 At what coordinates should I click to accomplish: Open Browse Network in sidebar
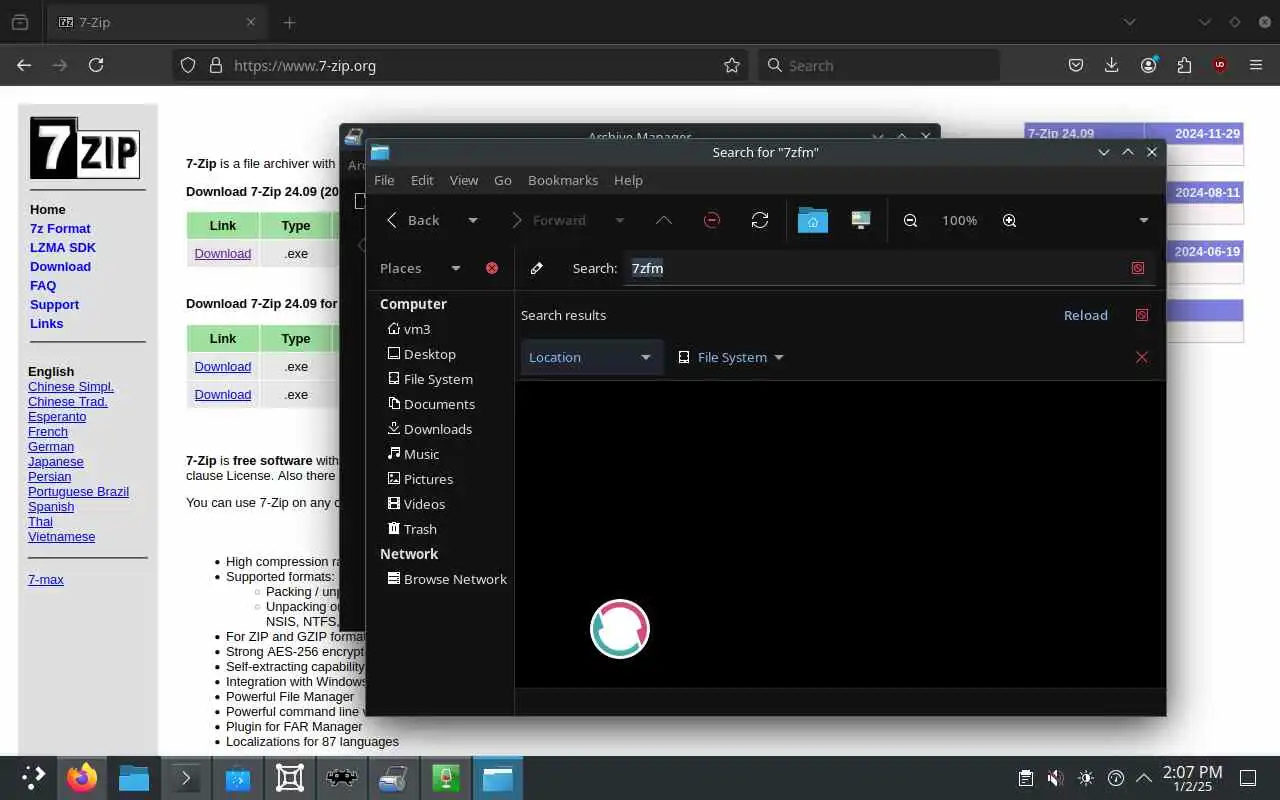click(x=447, y=579)
